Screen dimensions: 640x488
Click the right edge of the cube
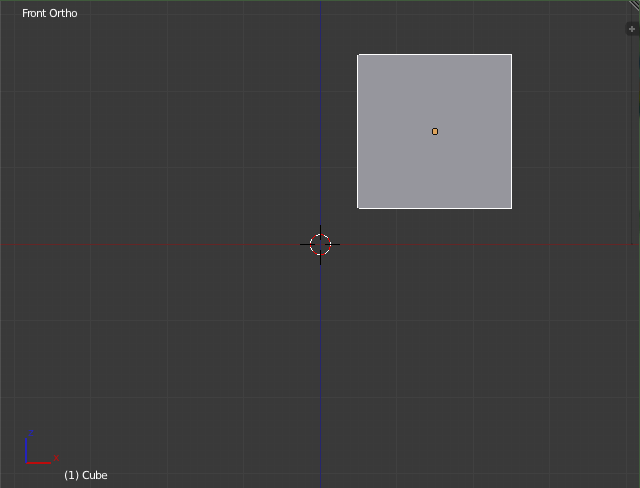click(511, 131)
